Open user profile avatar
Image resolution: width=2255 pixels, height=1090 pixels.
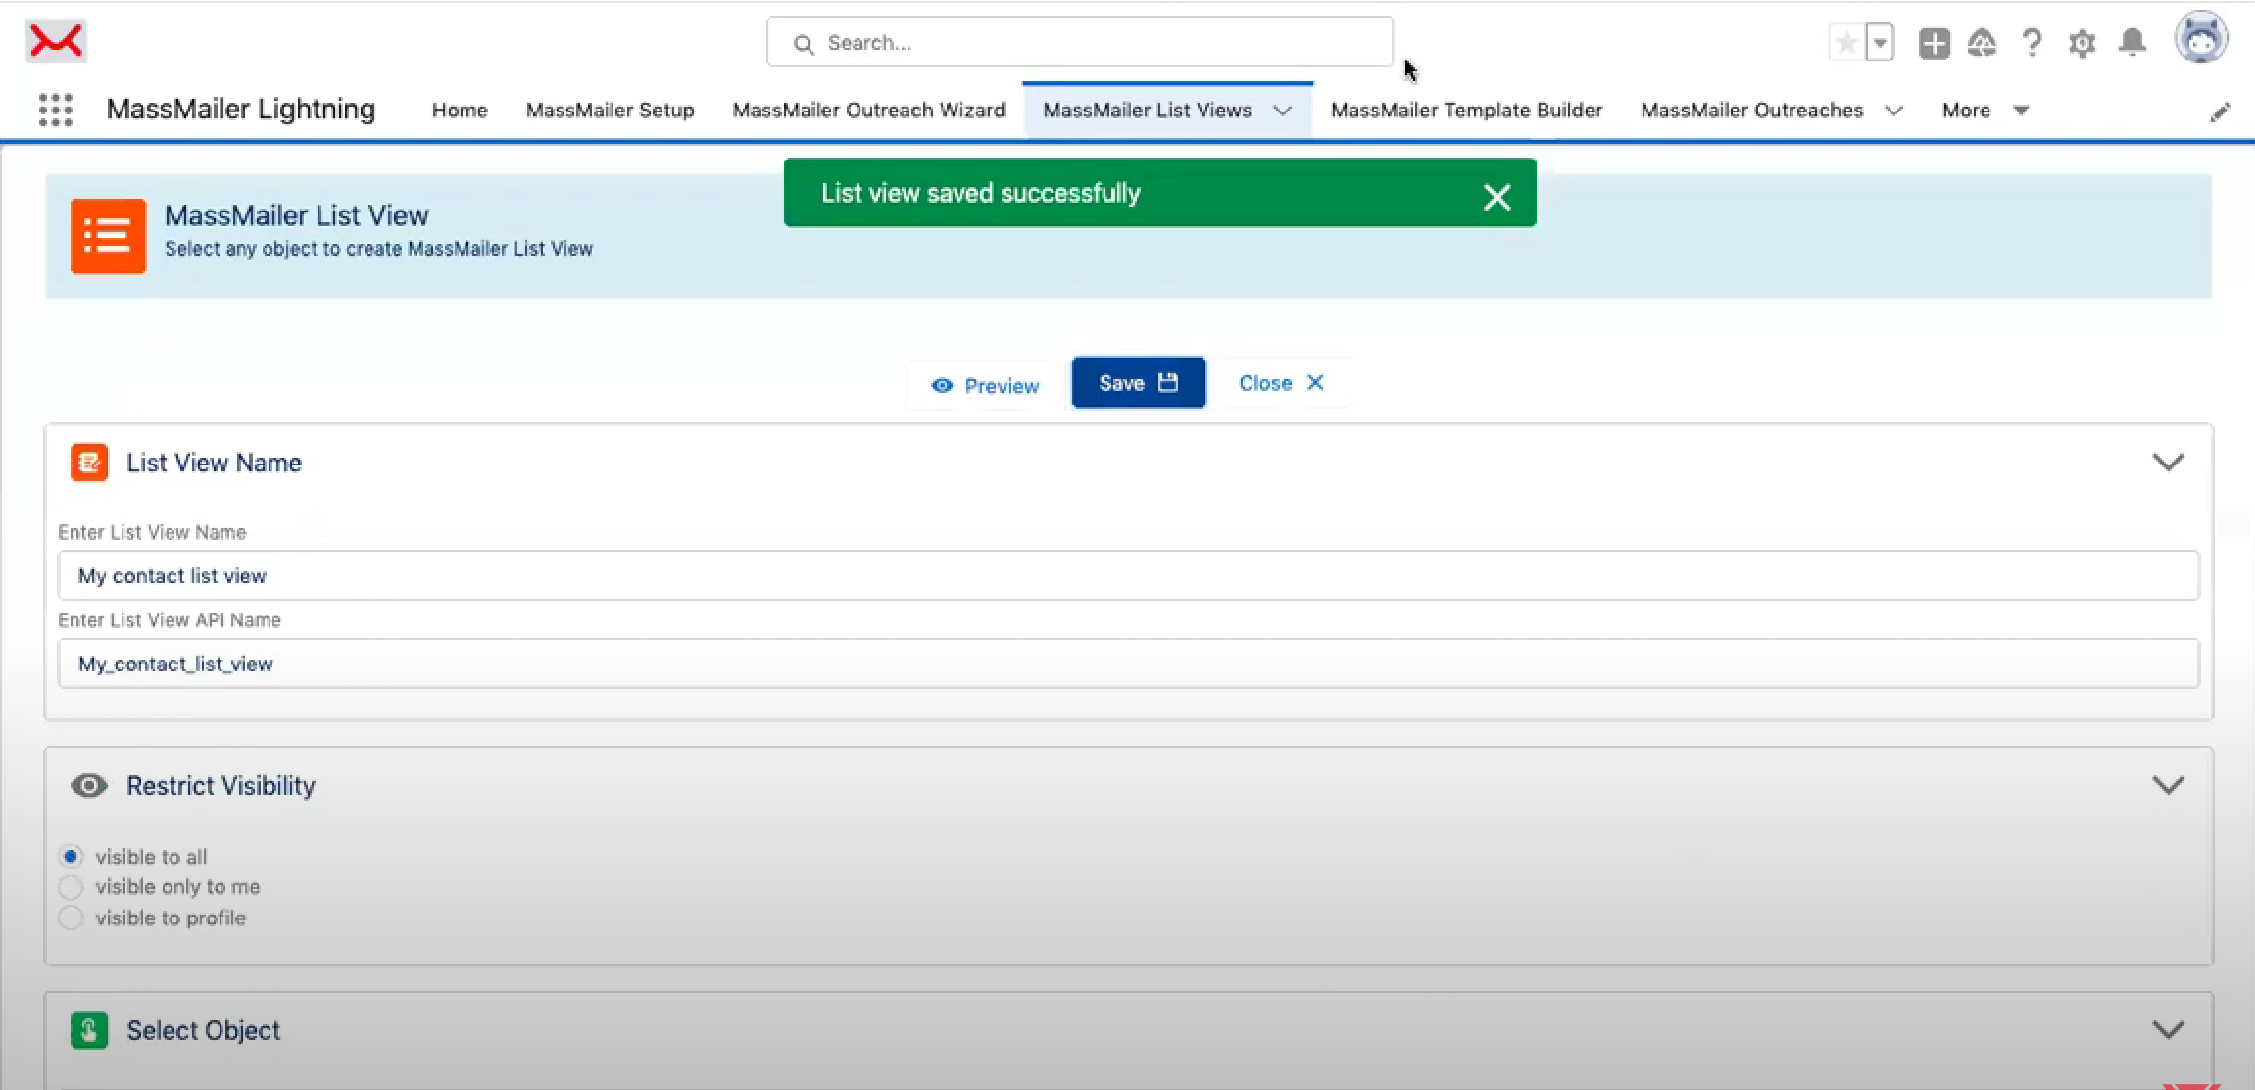pyautogui.click(x=2201, y=38)
